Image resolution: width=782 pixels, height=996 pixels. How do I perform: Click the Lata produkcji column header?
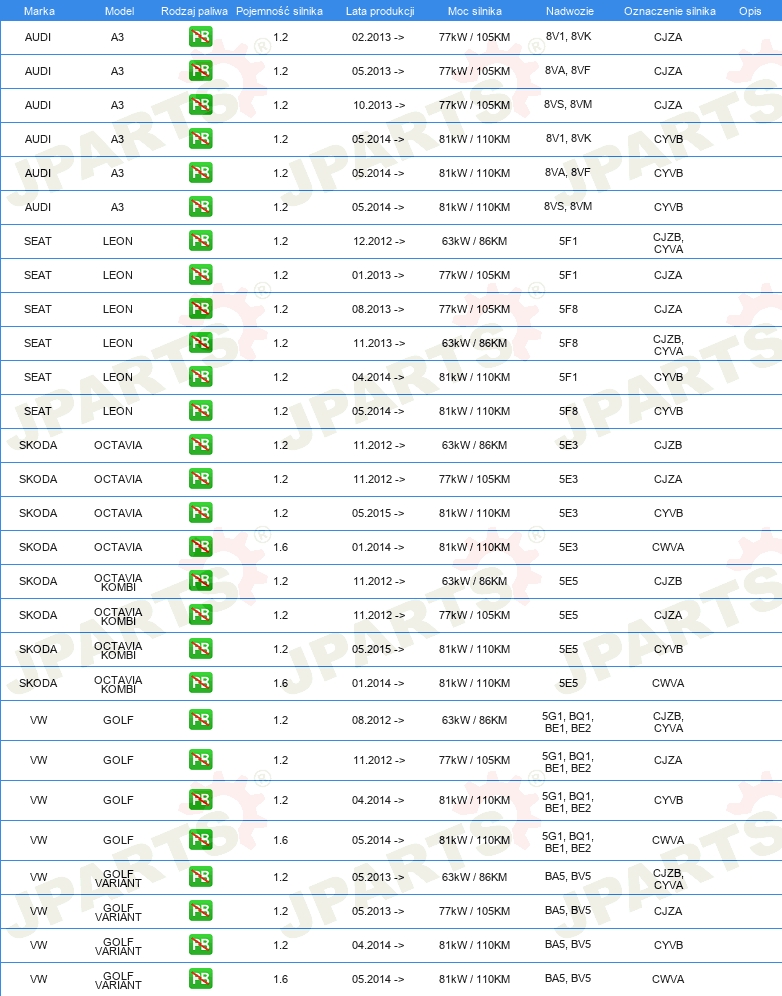coord(380,11)
